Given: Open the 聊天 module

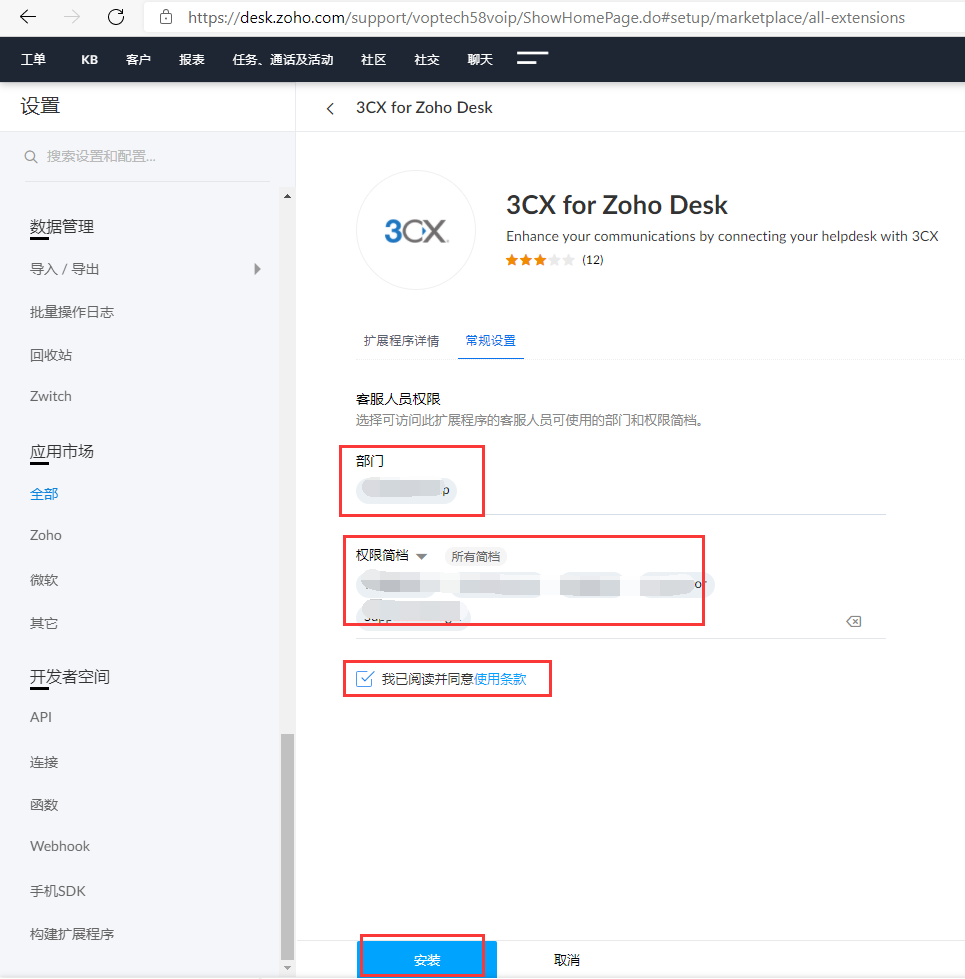Looking at the screenshot, I should click(480, 59).
